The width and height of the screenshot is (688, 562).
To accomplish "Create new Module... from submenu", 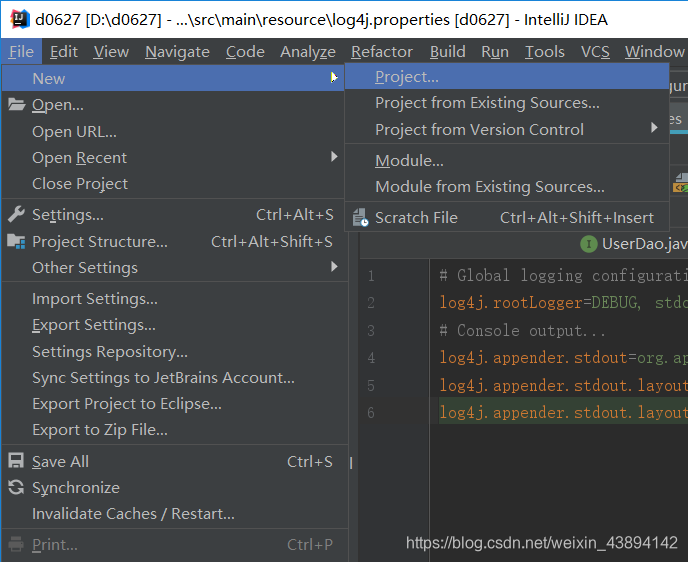I will [507, 161].
